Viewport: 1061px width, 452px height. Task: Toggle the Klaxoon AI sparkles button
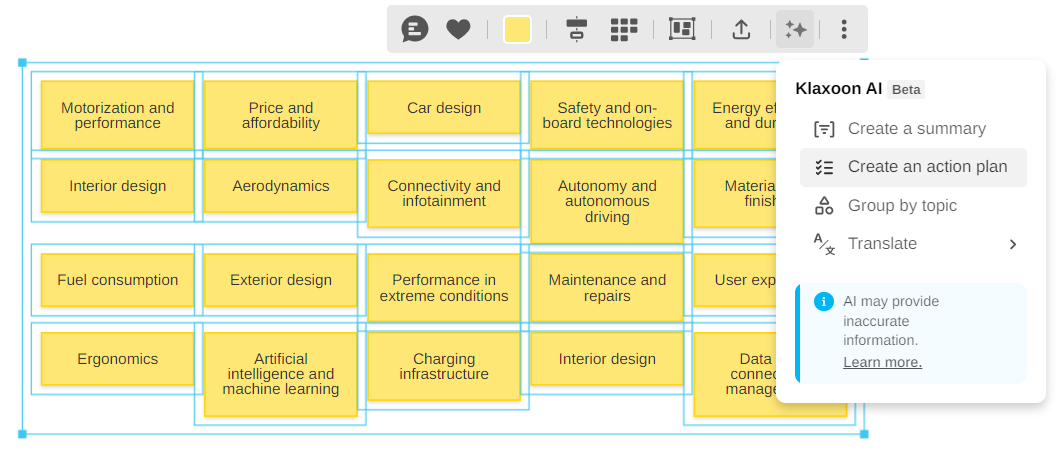click(x=796, y=29)
